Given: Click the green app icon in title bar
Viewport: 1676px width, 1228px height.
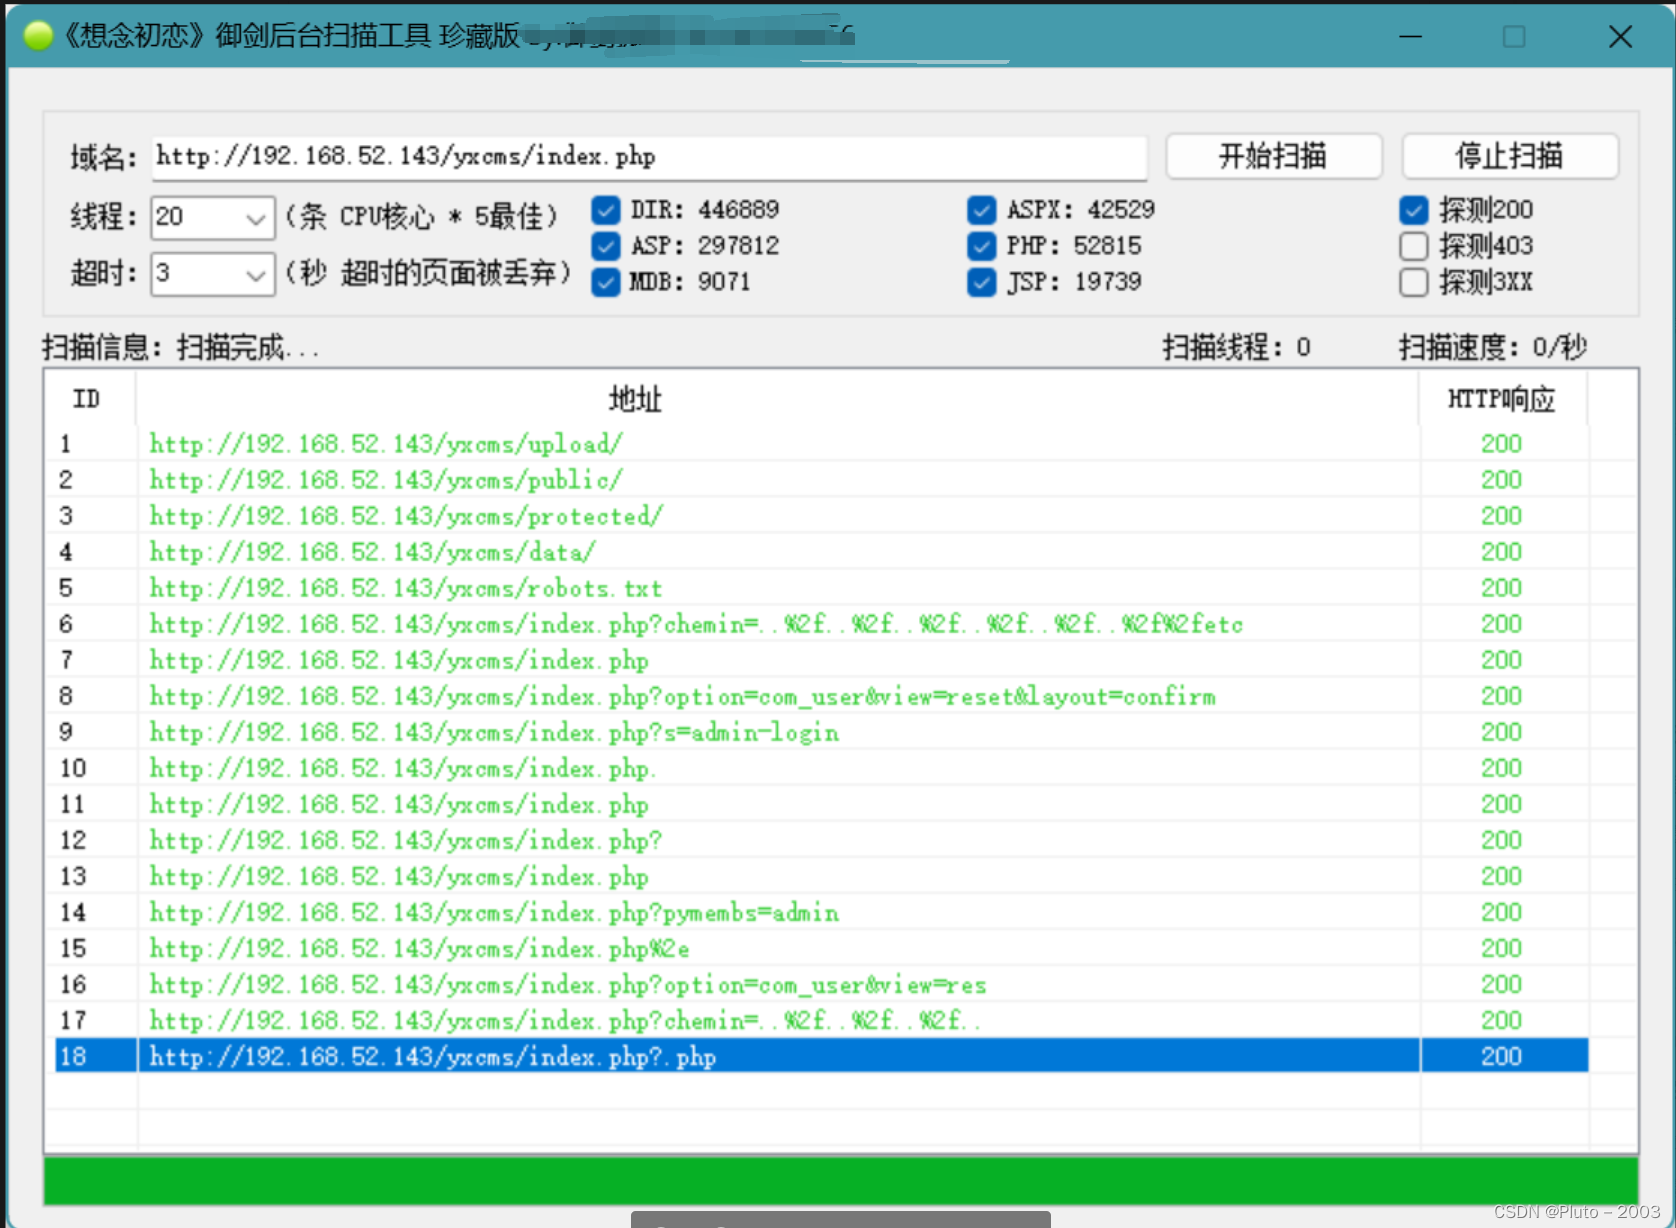Looking at the screenshot, I should 39,36.
